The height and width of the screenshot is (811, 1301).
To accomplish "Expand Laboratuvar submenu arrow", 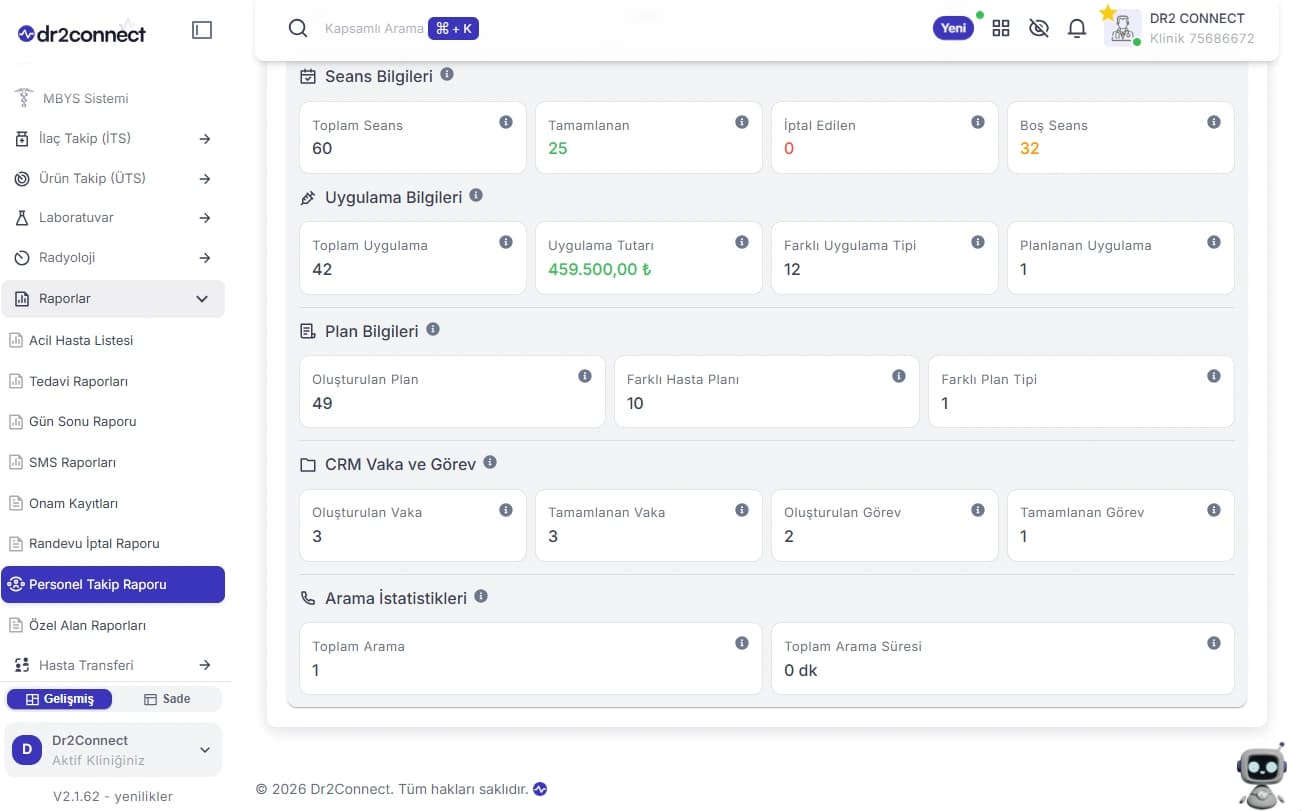I will [204, 218].
